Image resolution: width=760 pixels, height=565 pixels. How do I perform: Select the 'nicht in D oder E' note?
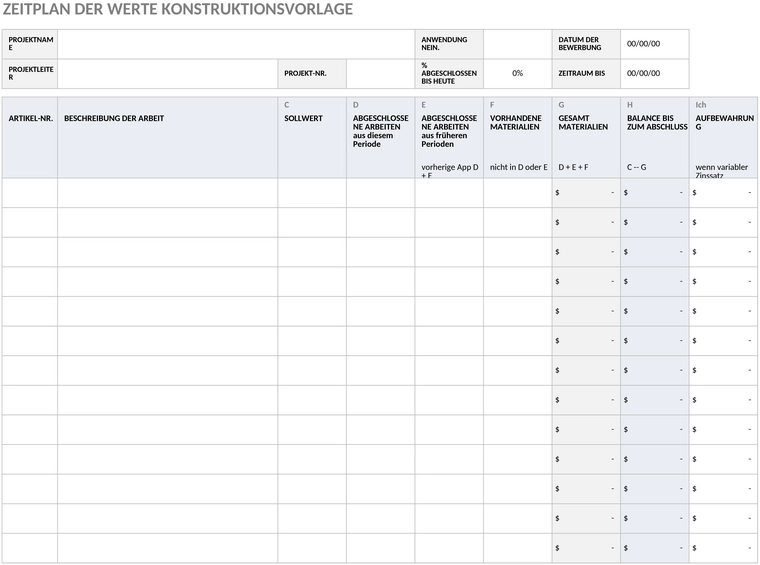(x=519, y=167)
